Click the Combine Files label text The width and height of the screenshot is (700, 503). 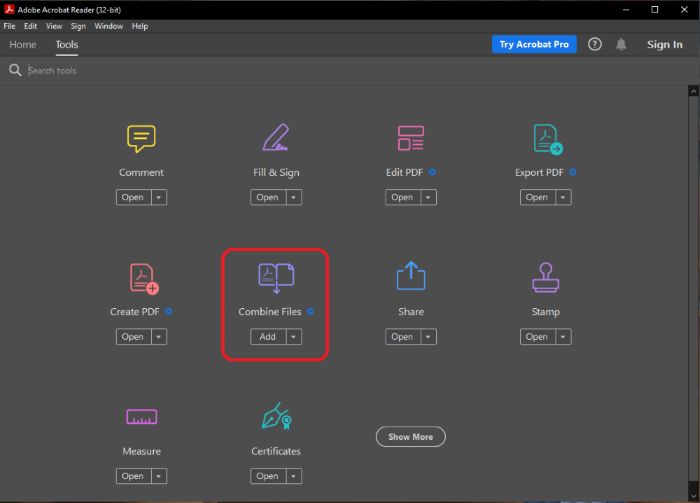[x=270, y=312]
